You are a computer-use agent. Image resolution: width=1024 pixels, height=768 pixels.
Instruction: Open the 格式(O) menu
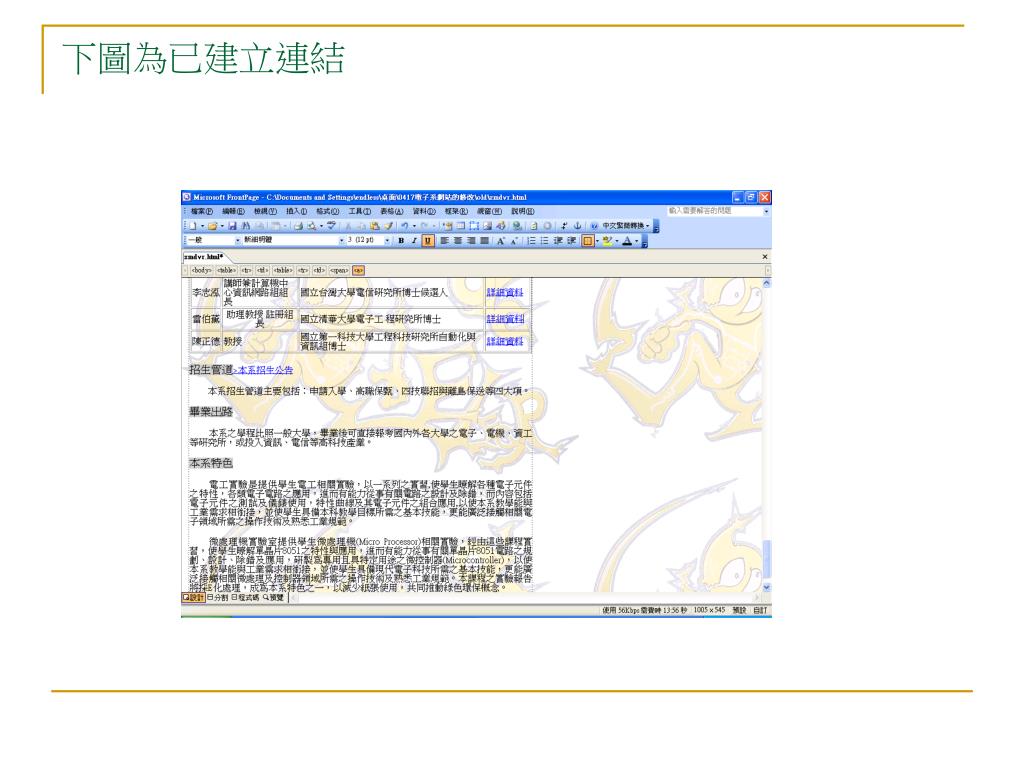328,211
